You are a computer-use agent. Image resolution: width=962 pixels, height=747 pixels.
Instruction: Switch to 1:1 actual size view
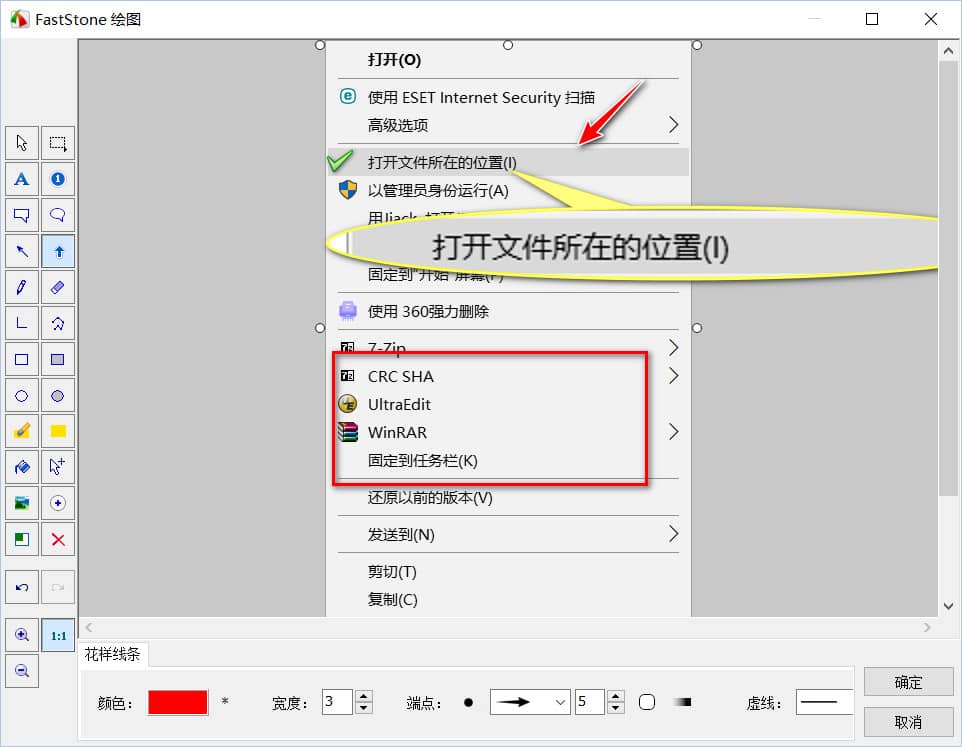pos(58,635)
